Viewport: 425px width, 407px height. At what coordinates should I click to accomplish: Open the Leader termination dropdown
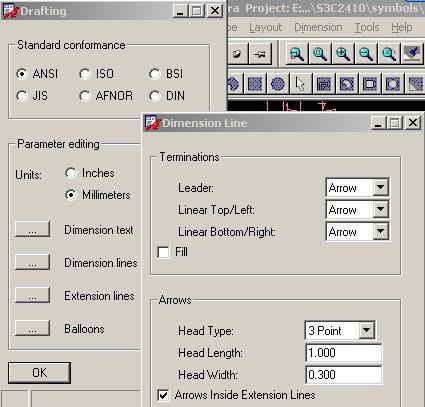coord(380,188)
